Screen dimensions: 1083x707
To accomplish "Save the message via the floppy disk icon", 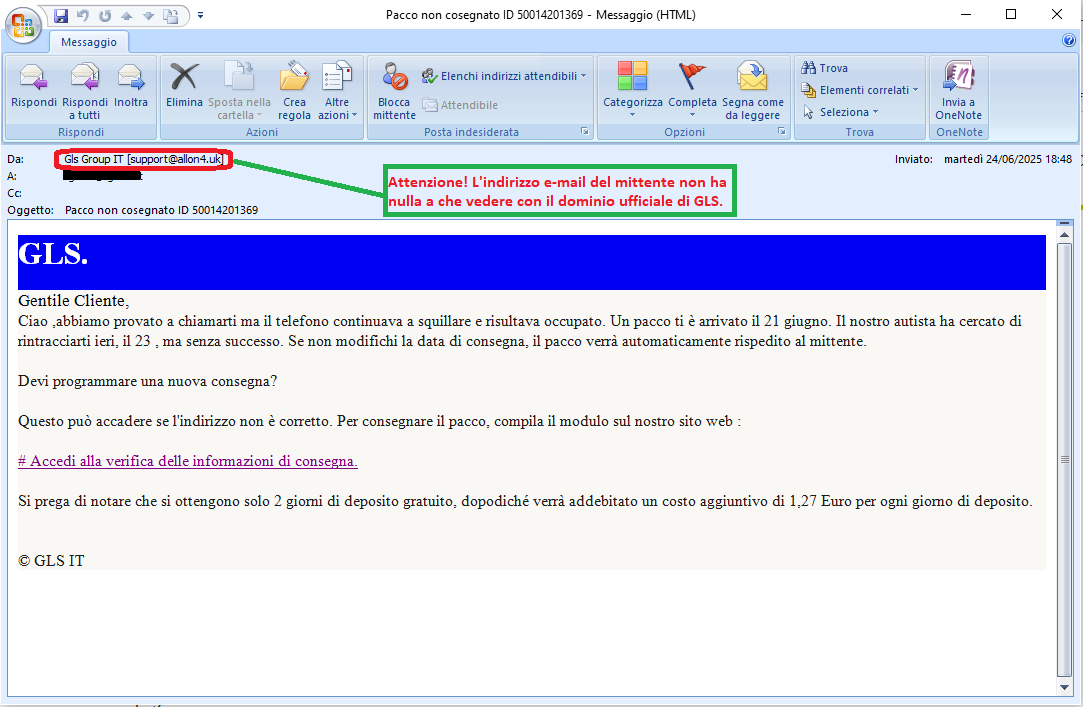I will (61, 15).
